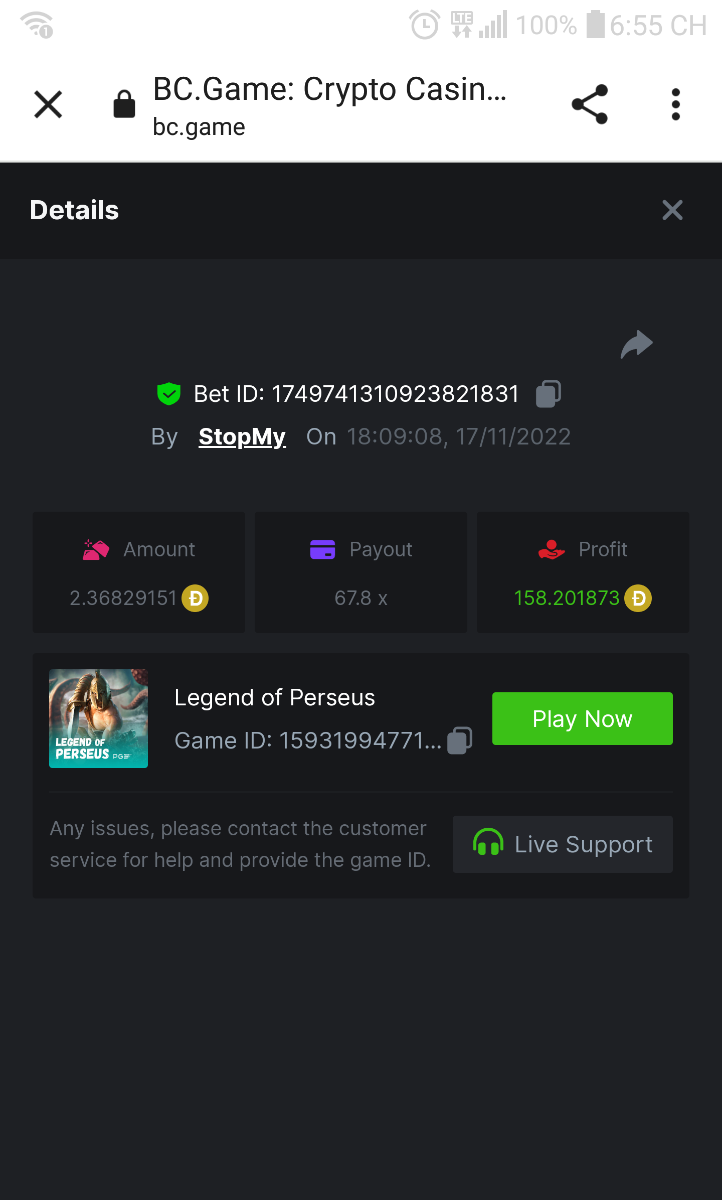
Task: Click the share arrow in bet details
Action: click(636, 345)
